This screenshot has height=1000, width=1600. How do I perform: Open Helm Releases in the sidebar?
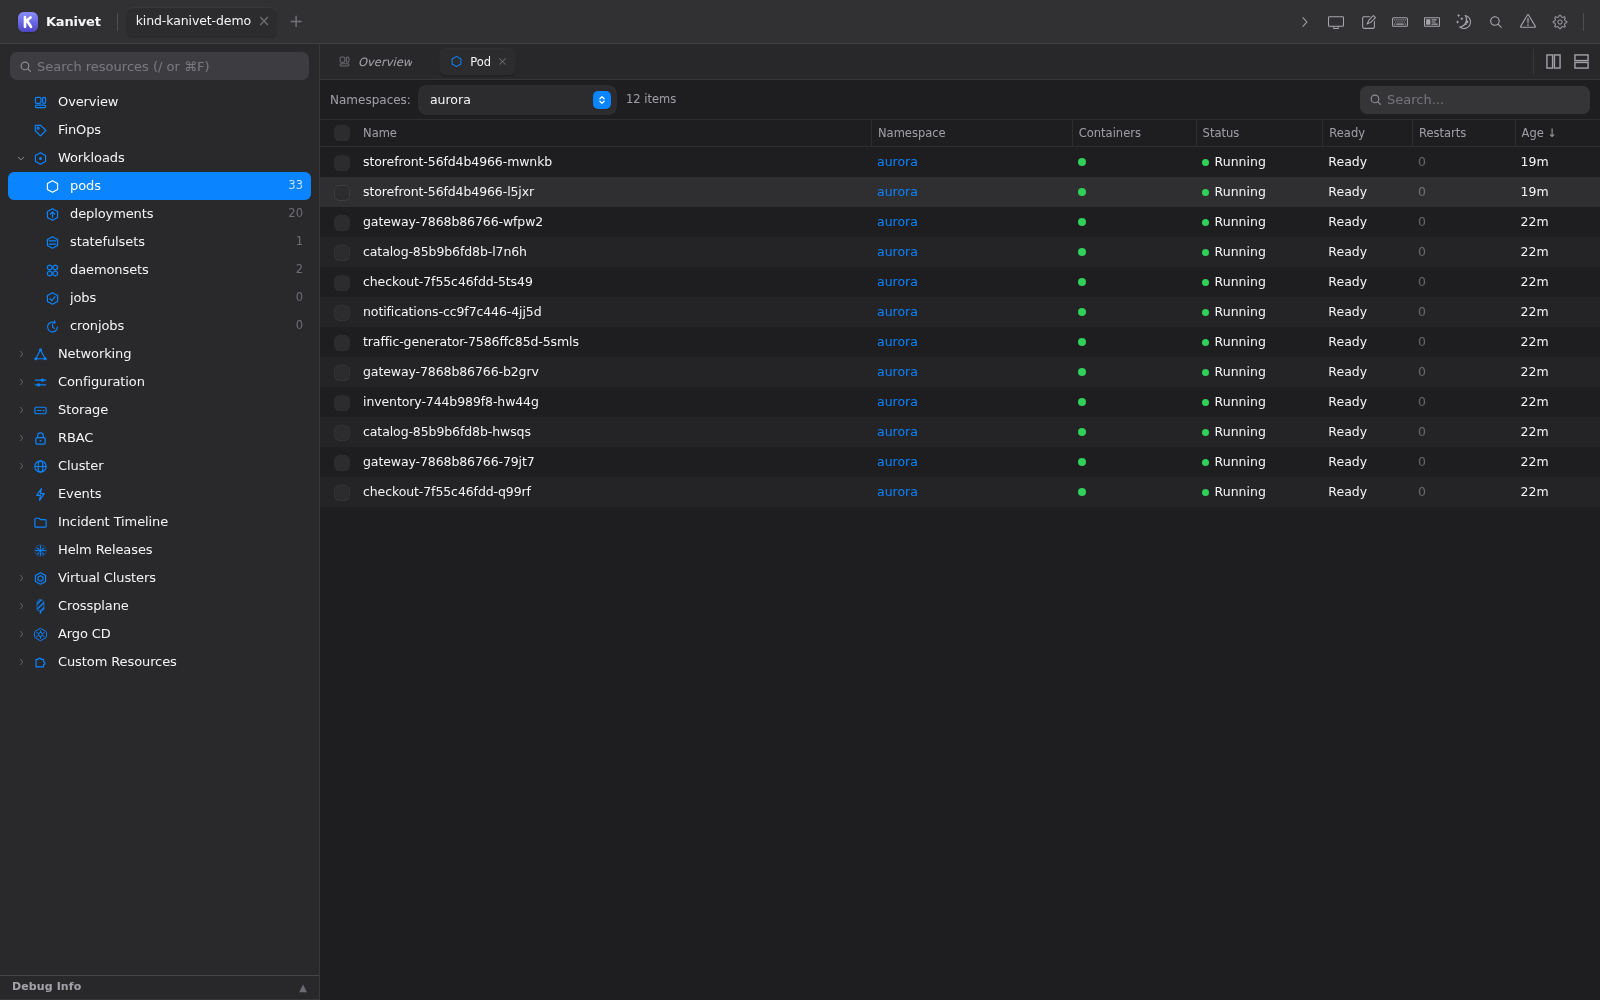pyautogui.click(x=160, y=550)
